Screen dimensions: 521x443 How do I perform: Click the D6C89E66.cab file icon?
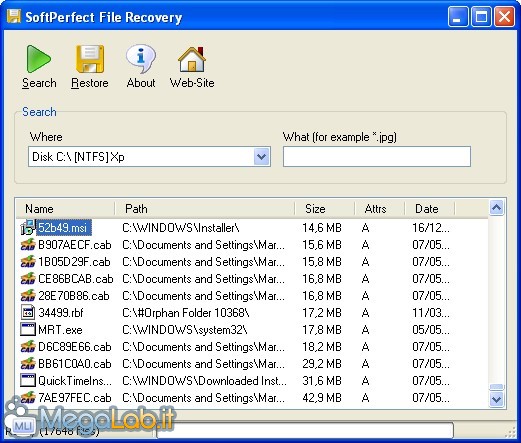[x=28, y=347]
